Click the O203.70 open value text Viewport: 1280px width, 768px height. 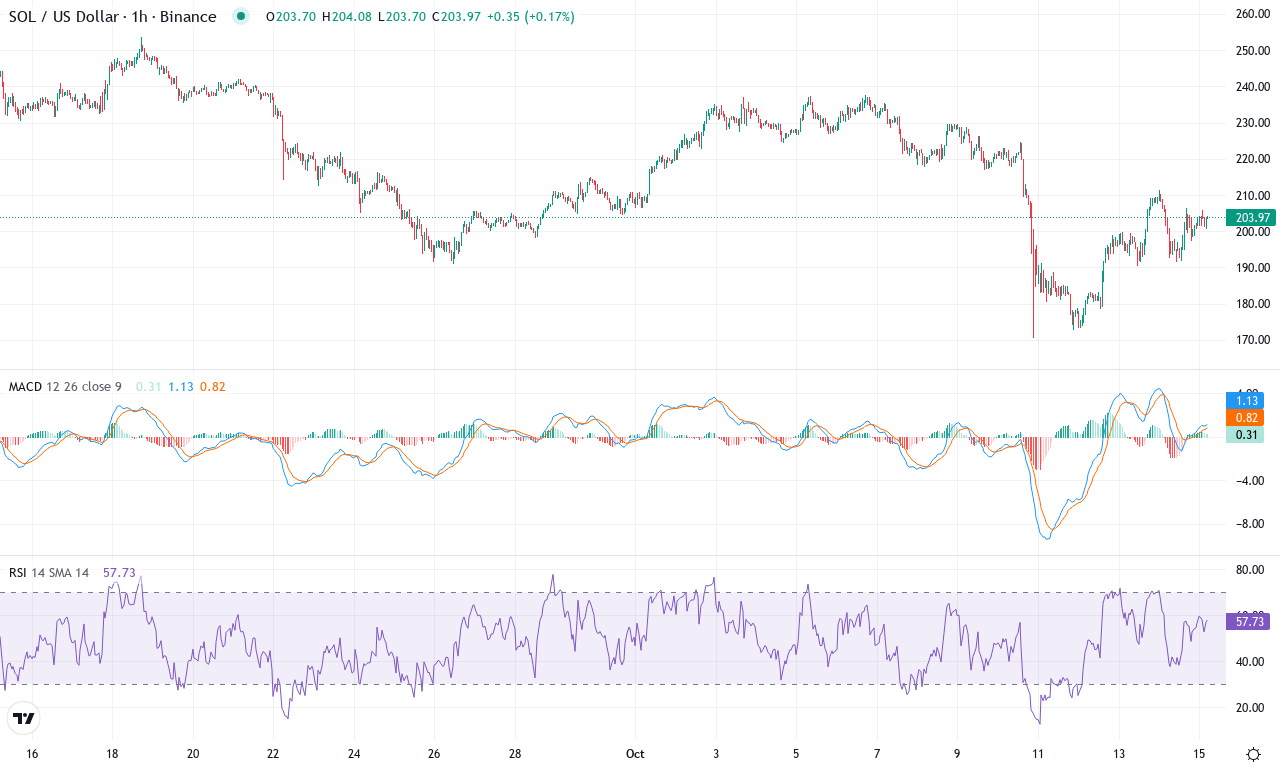click(290, 16)
